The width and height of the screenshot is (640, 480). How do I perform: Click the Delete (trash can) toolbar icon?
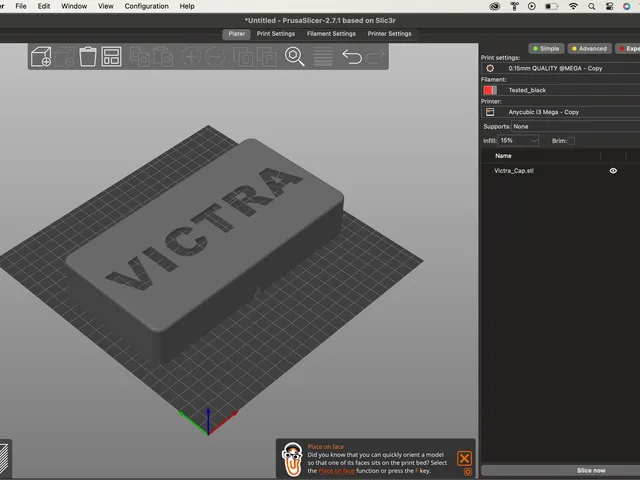tap(88, 56)
